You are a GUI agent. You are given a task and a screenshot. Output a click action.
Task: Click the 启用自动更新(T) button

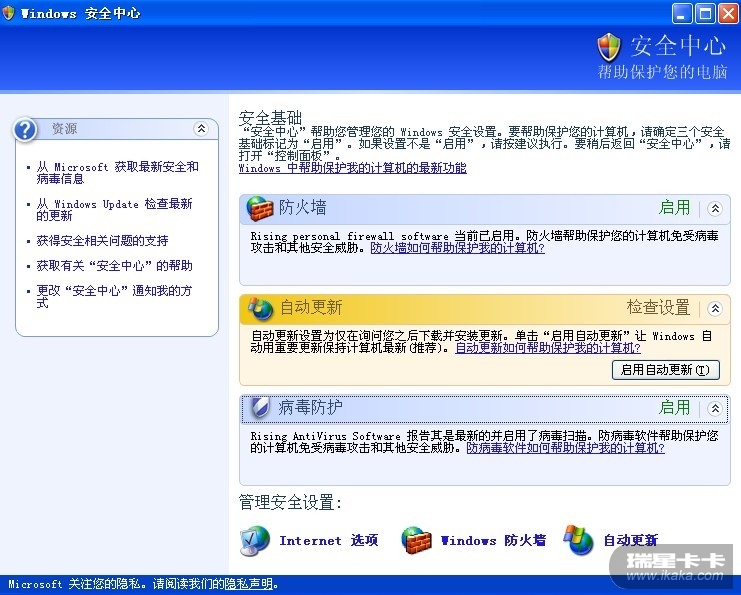tap(665, 370)
